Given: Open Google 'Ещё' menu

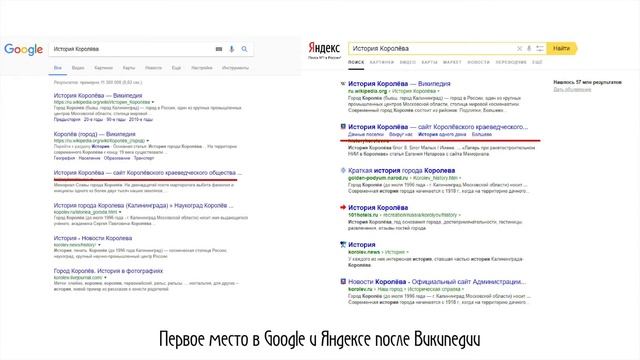Looking at the screenshot, I should 176,68.
